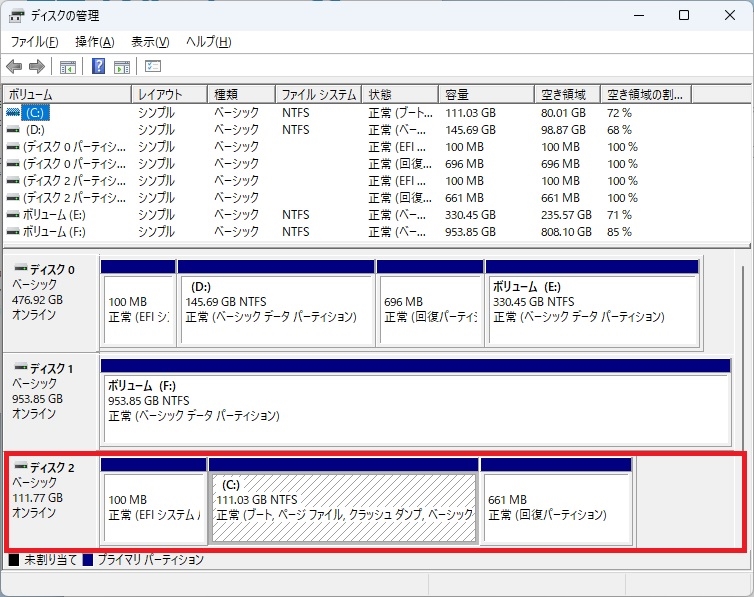Click the ボリューム (E:) row drive icon
Image resolution: width=754 pixels, height=597 pixels.
pos(13,215)
